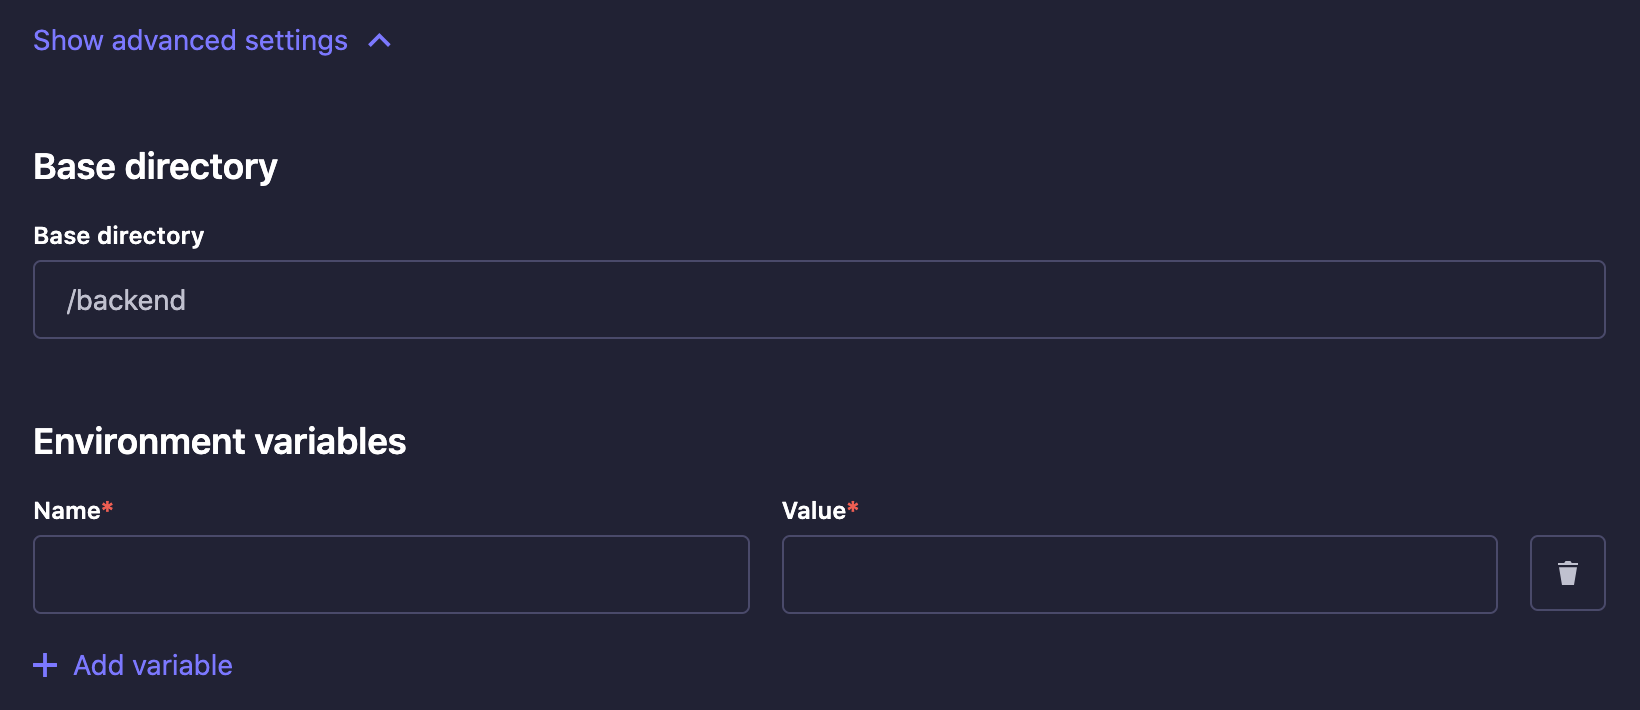The image size is (1640, 710).
Task: Click the upward chevron next to Show advanced settings
Action: pos(379,41)
